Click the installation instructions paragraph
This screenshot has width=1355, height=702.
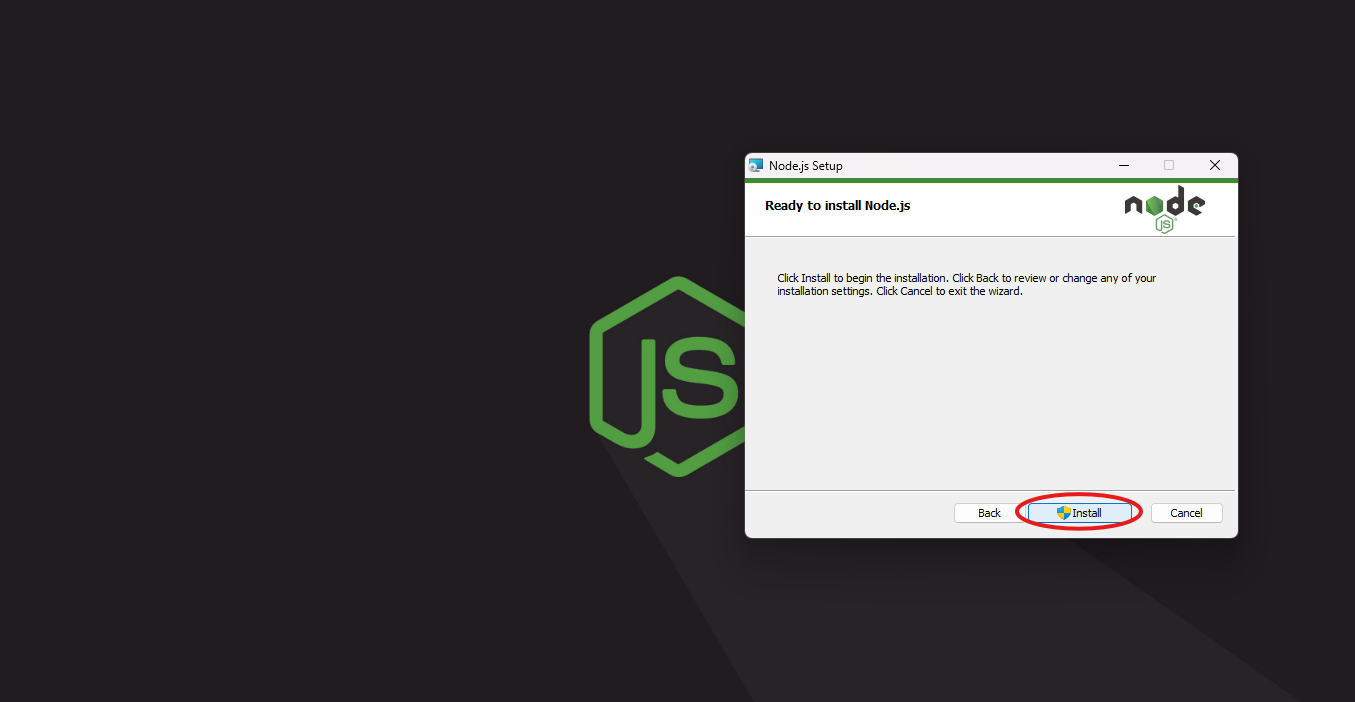965,285
